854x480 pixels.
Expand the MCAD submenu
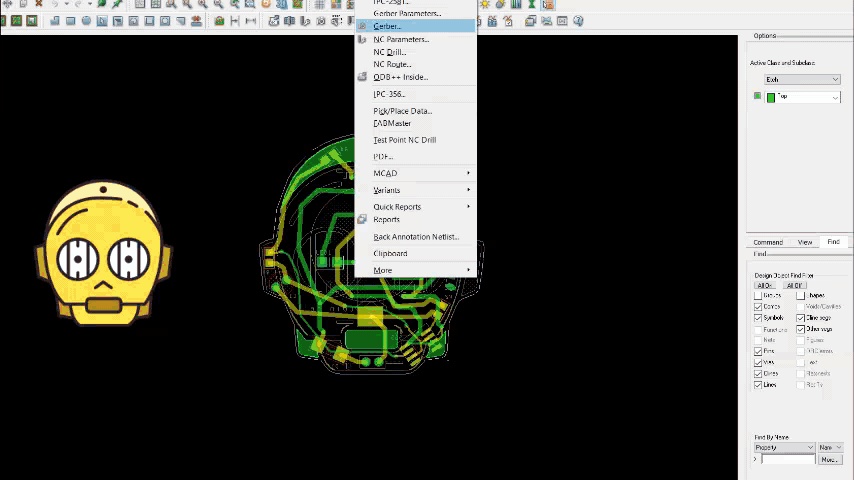[x=416, y=173]
